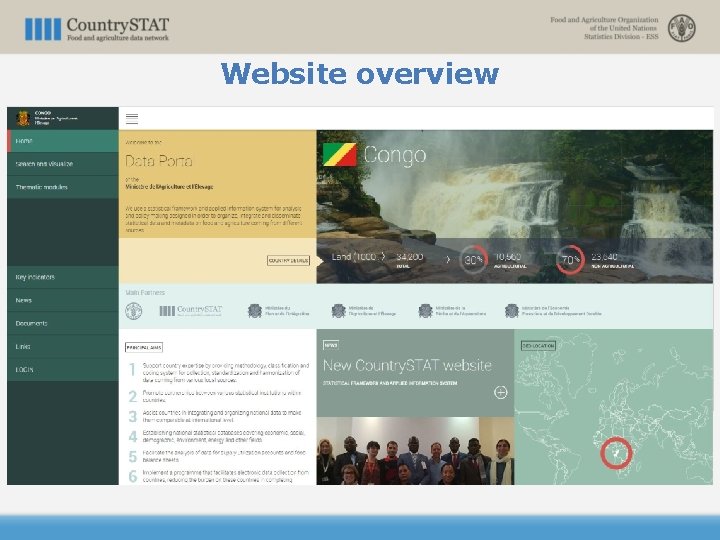The image size is (720, 540).
Task: Click the 10,560 agricultural value
Action: [x=508, y=257]
